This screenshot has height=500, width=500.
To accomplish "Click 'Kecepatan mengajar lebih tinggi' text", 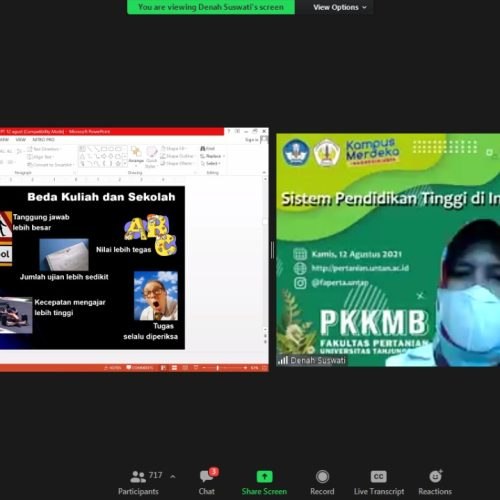I will (x=70, y=307).
